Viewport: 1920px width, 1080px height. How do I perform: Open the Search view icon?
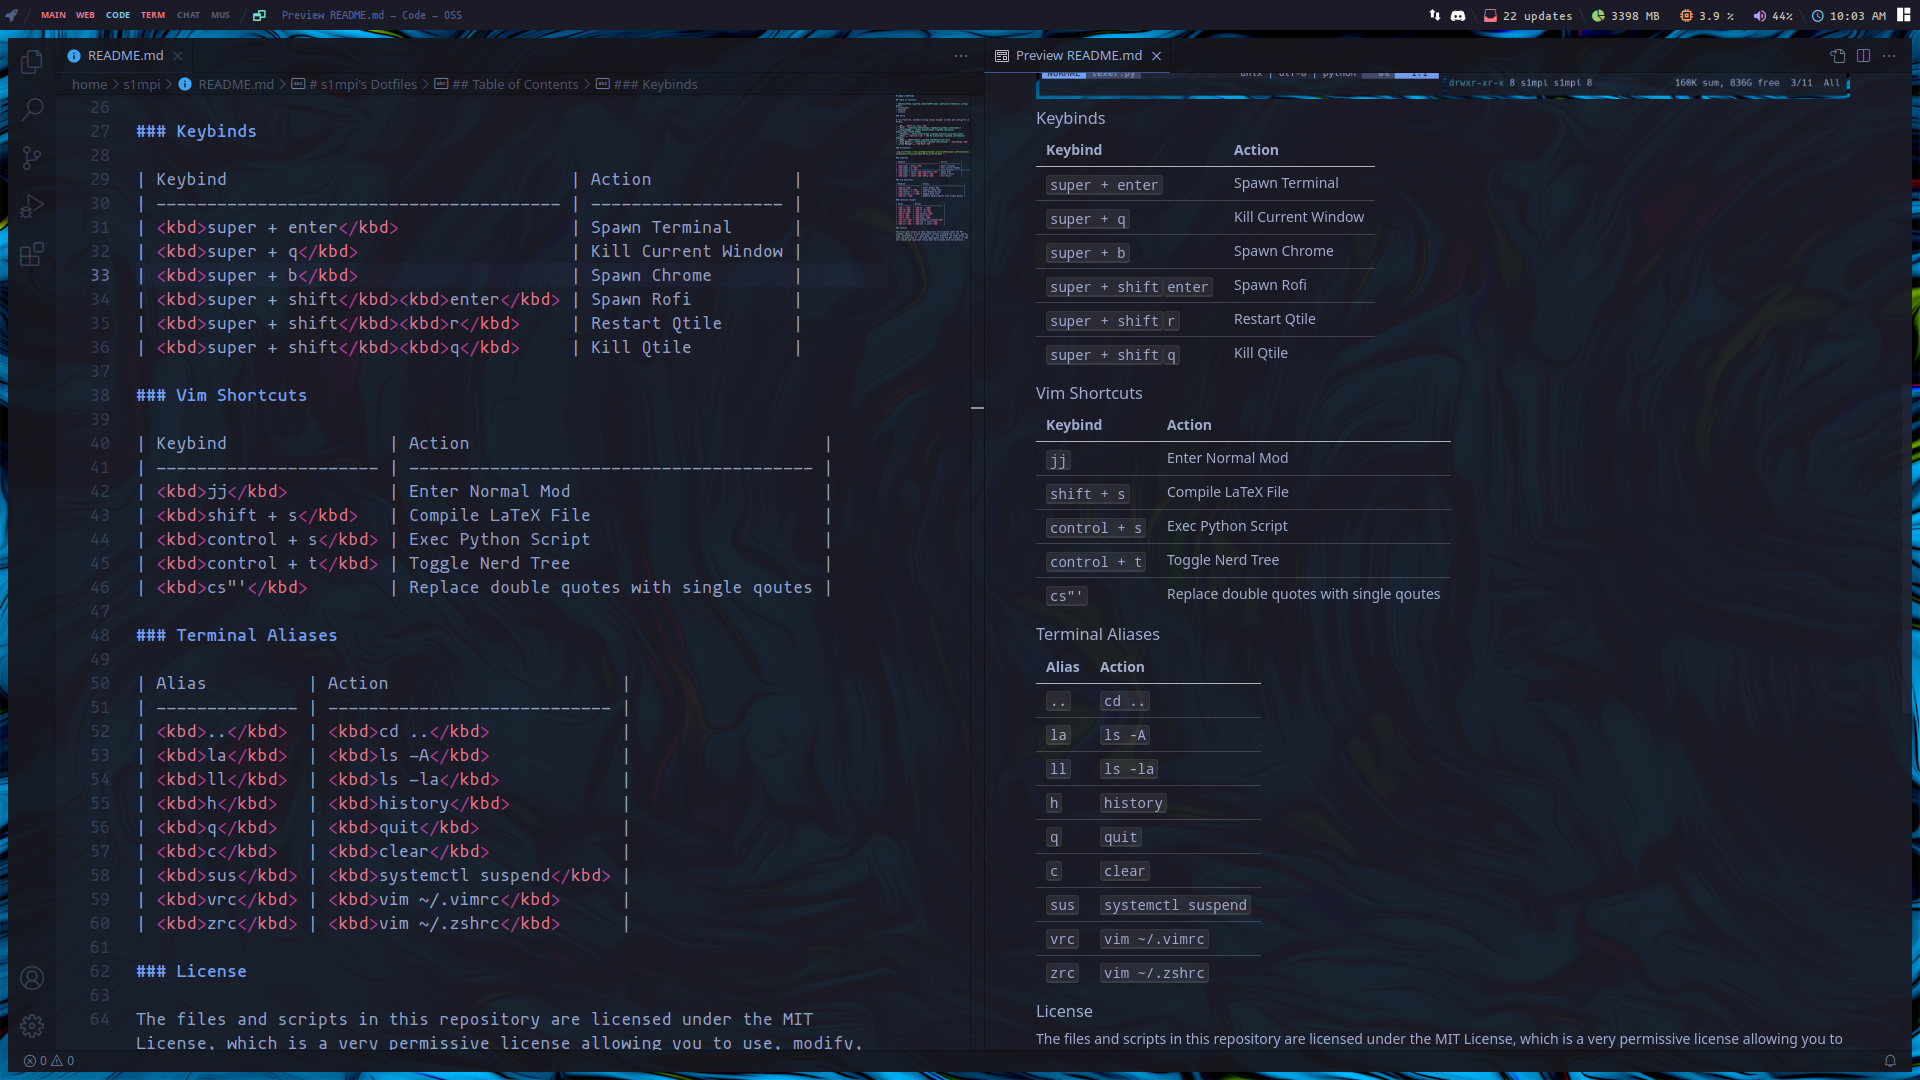click(32, 109)
